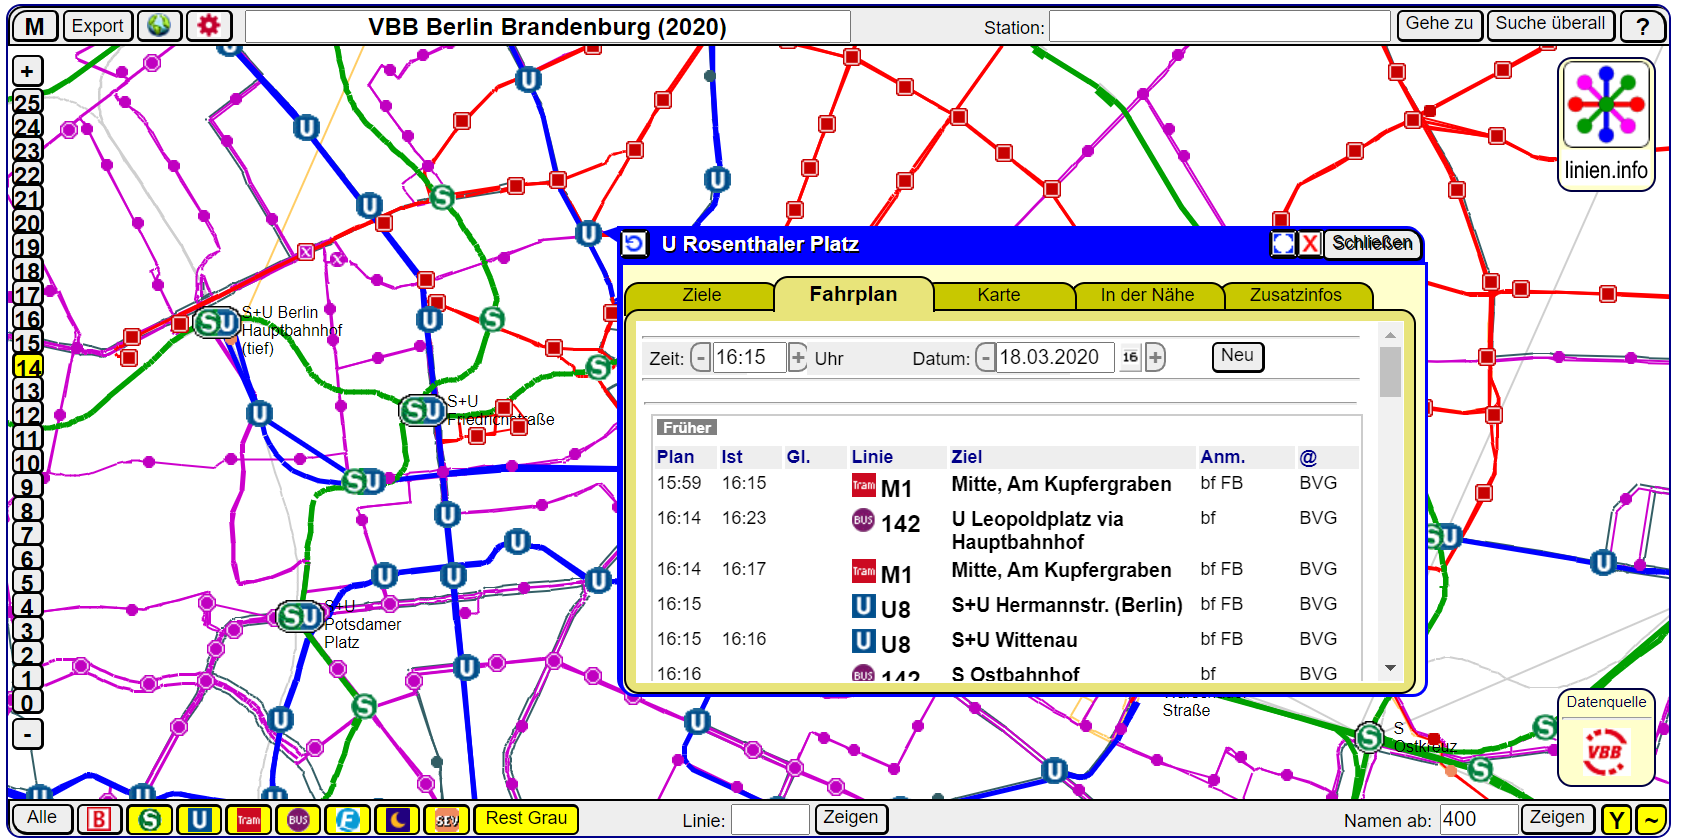This screenshot has height=840, width=1684.
Task: Click the Namen ab input field
Action: pos(1479,820)
